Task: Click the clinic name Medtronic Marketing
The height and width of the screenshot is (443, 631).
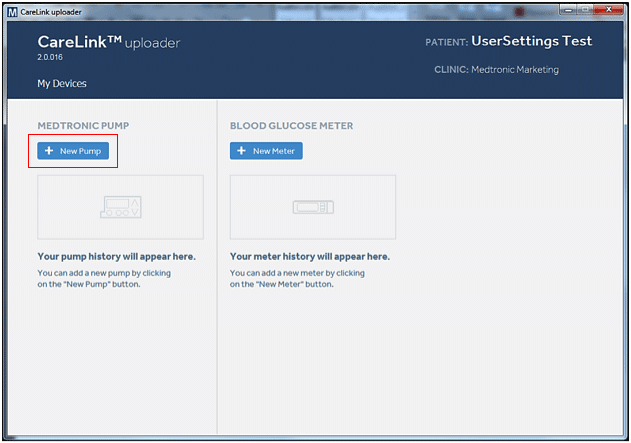Action: 515,70
